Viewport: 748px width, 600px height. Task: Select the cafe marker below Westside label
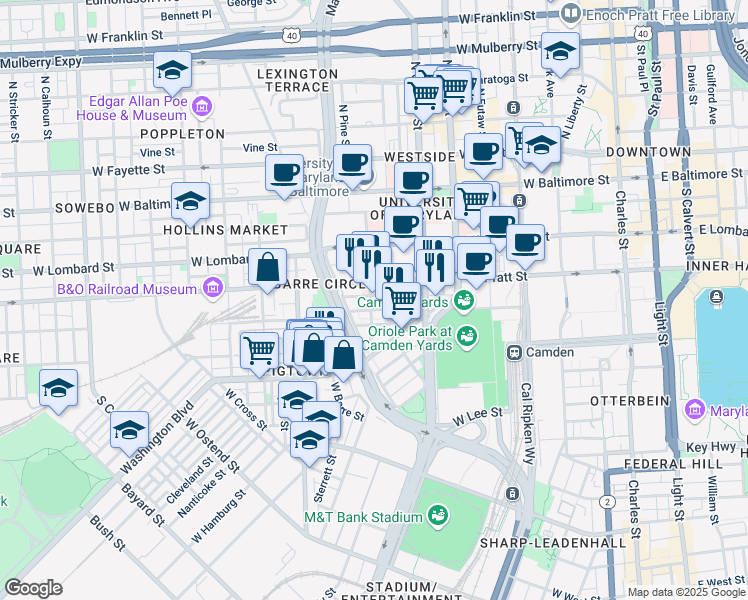coord(414,183)
